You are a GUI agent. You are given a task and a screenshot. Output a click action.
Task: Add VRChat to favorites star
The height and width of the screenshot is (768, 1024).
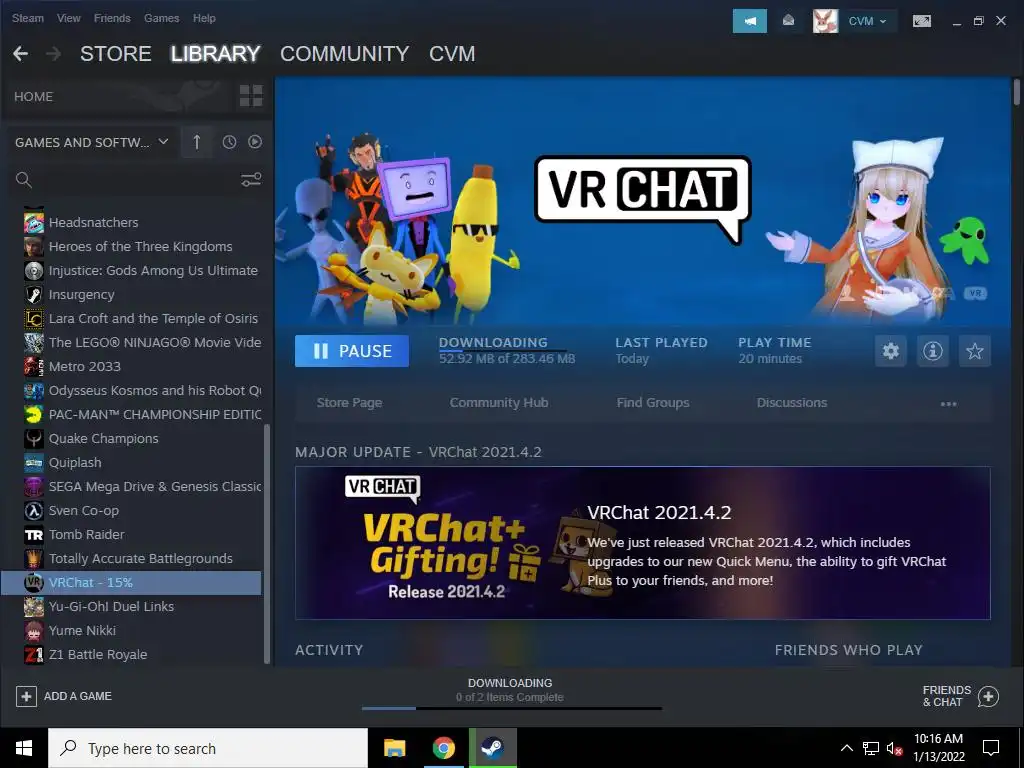tap(974, 351)
